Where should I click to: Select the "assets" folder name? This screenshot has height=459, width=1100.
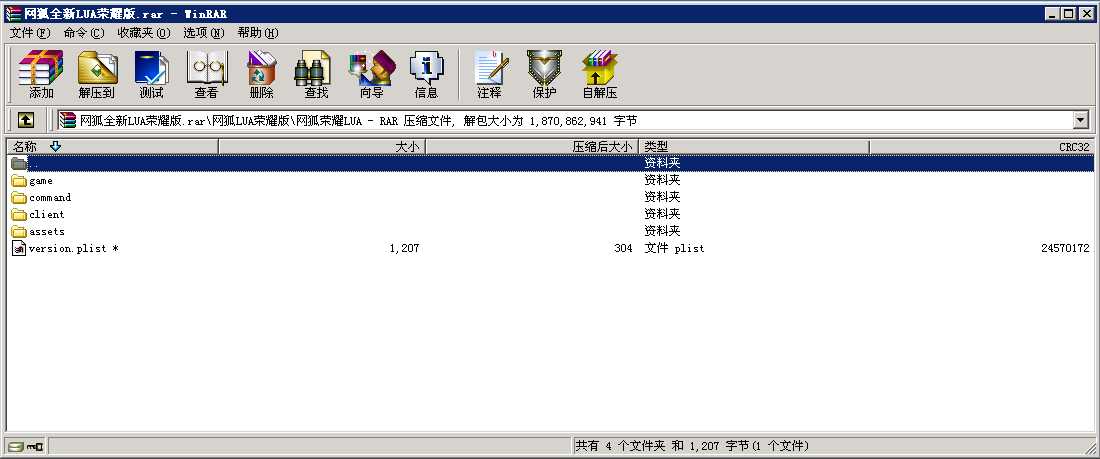46,231
